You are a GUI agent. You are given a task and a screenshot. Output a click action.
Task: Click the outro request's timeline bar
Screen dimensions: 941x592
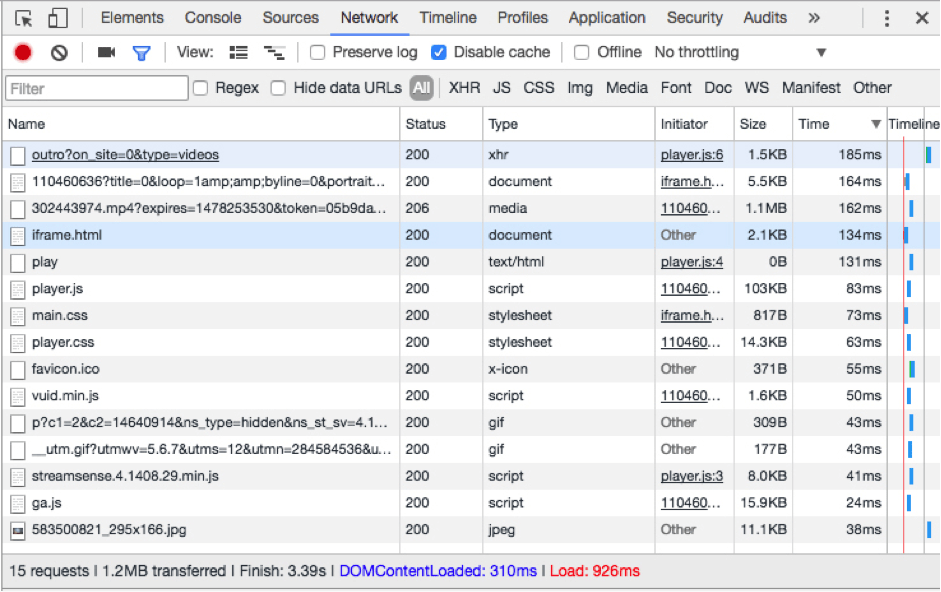click(x=928, y=155)
